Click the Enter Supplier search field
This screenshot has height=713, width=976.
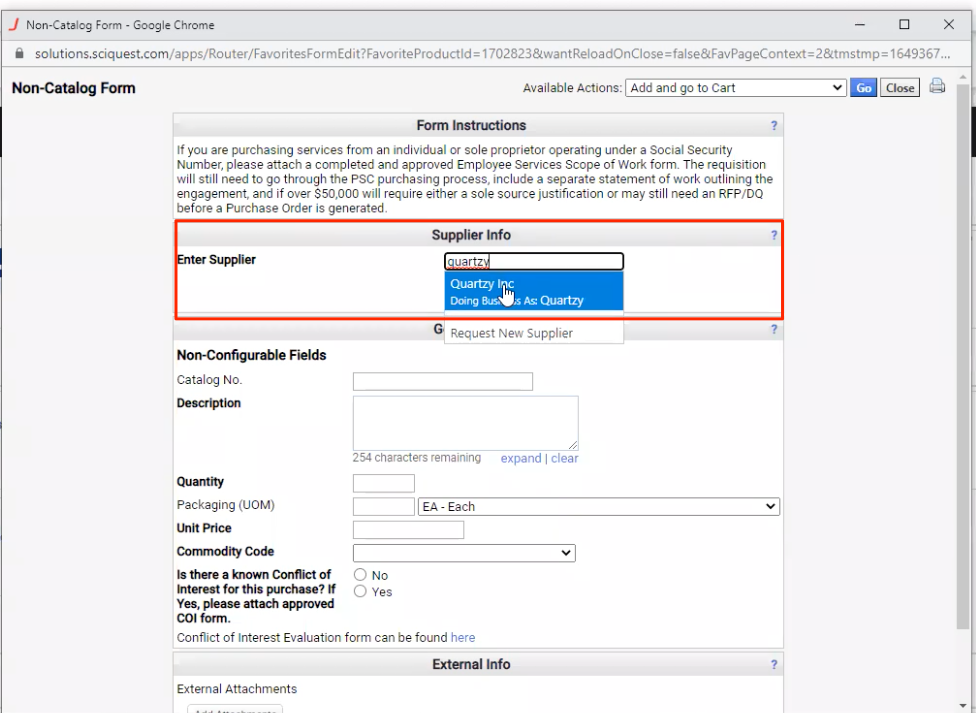coord(533,262)
